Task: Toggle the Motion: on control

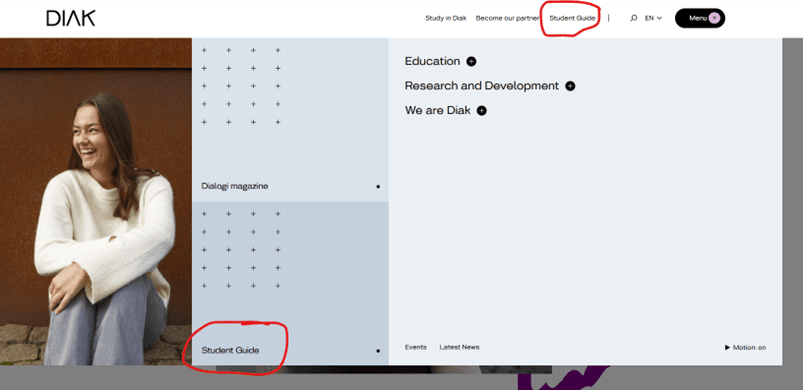Action: click(745, 348)
